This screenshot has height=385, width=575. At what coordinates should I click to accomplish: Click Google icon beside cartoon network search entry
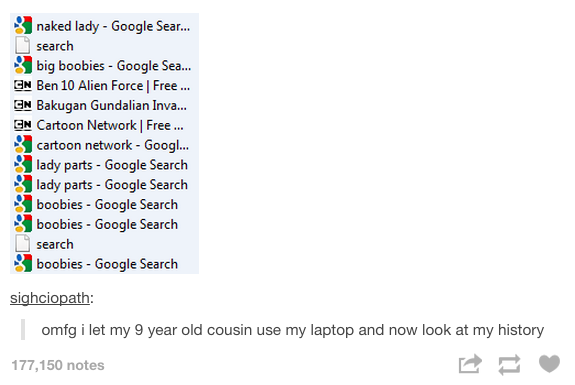point(23,144)
